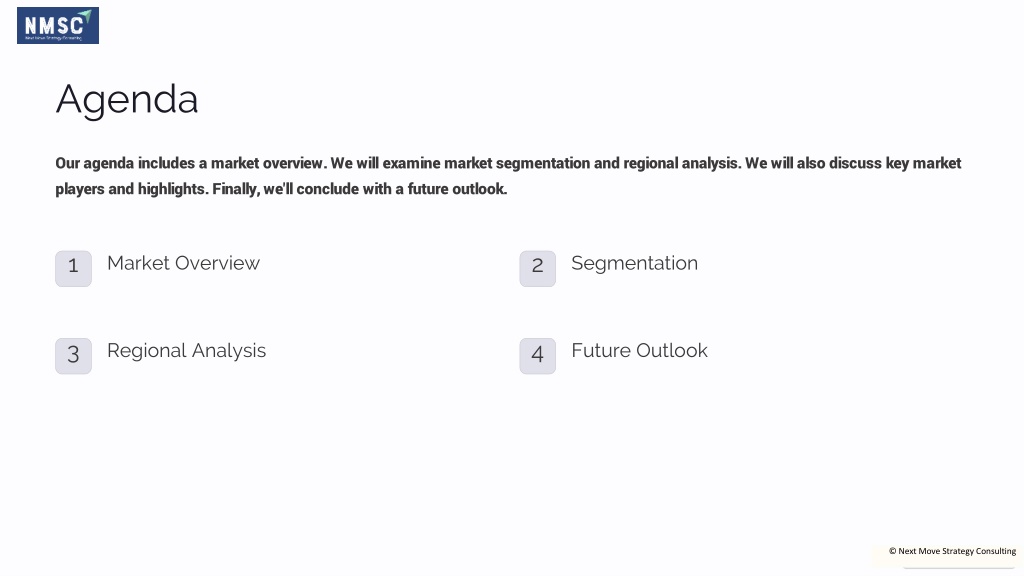Click the green paper plane in logo

pos(86,15)
